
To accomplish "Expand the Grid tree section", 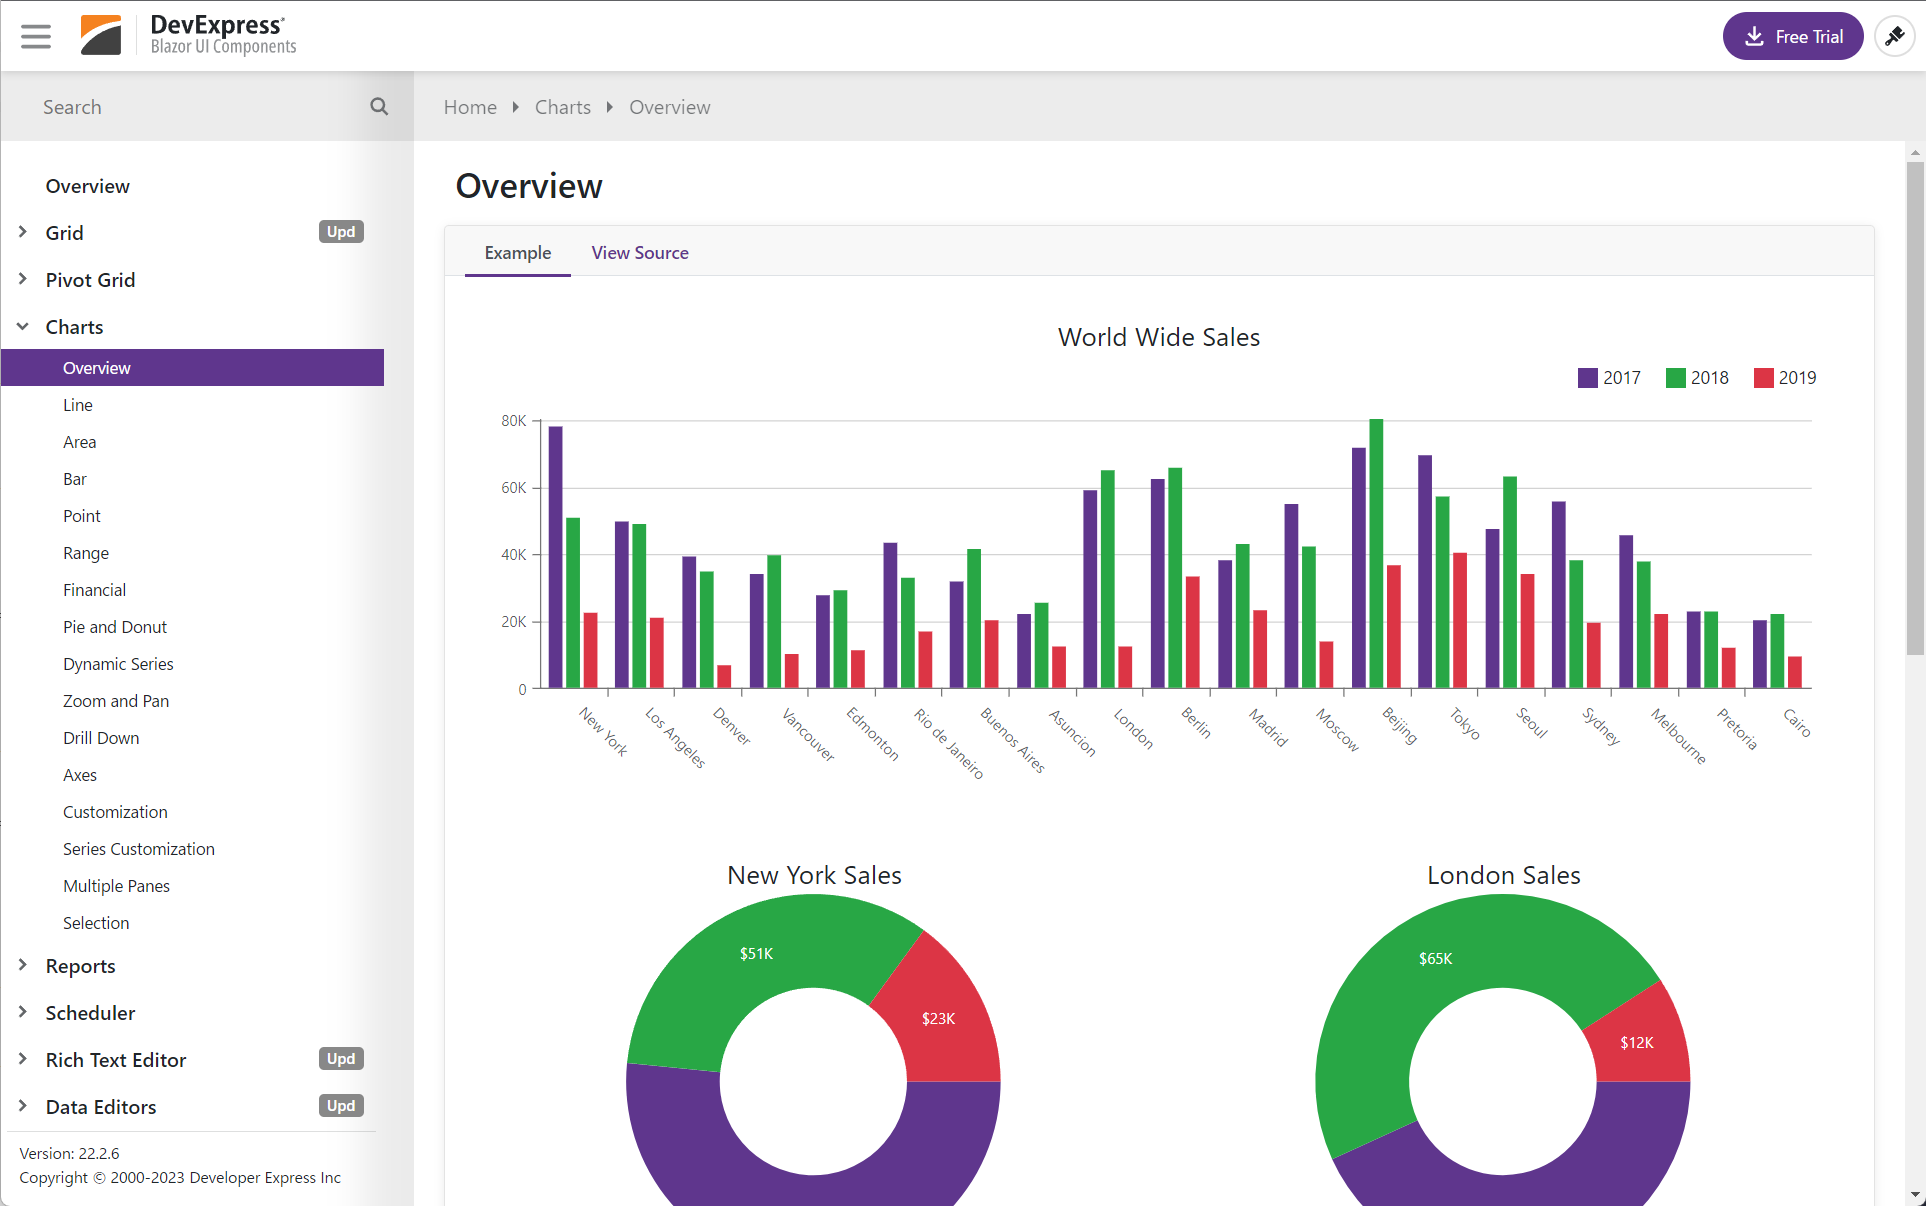I will (23, 232).
